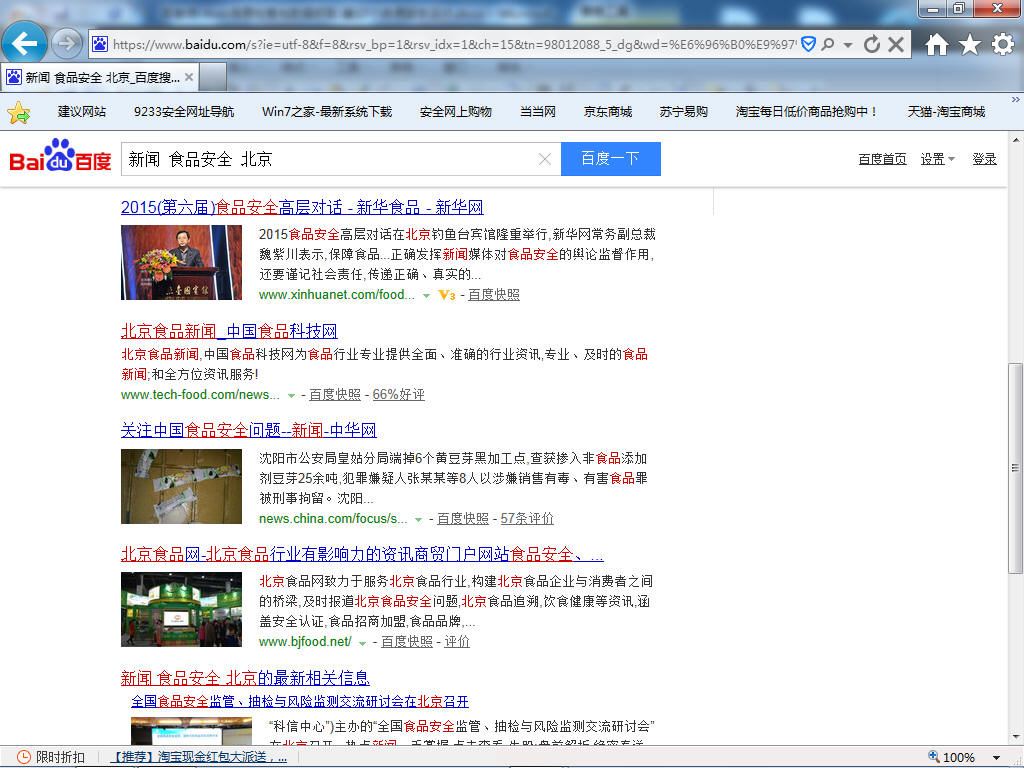Click the speaker podium thumbnail image

(182, 263)
